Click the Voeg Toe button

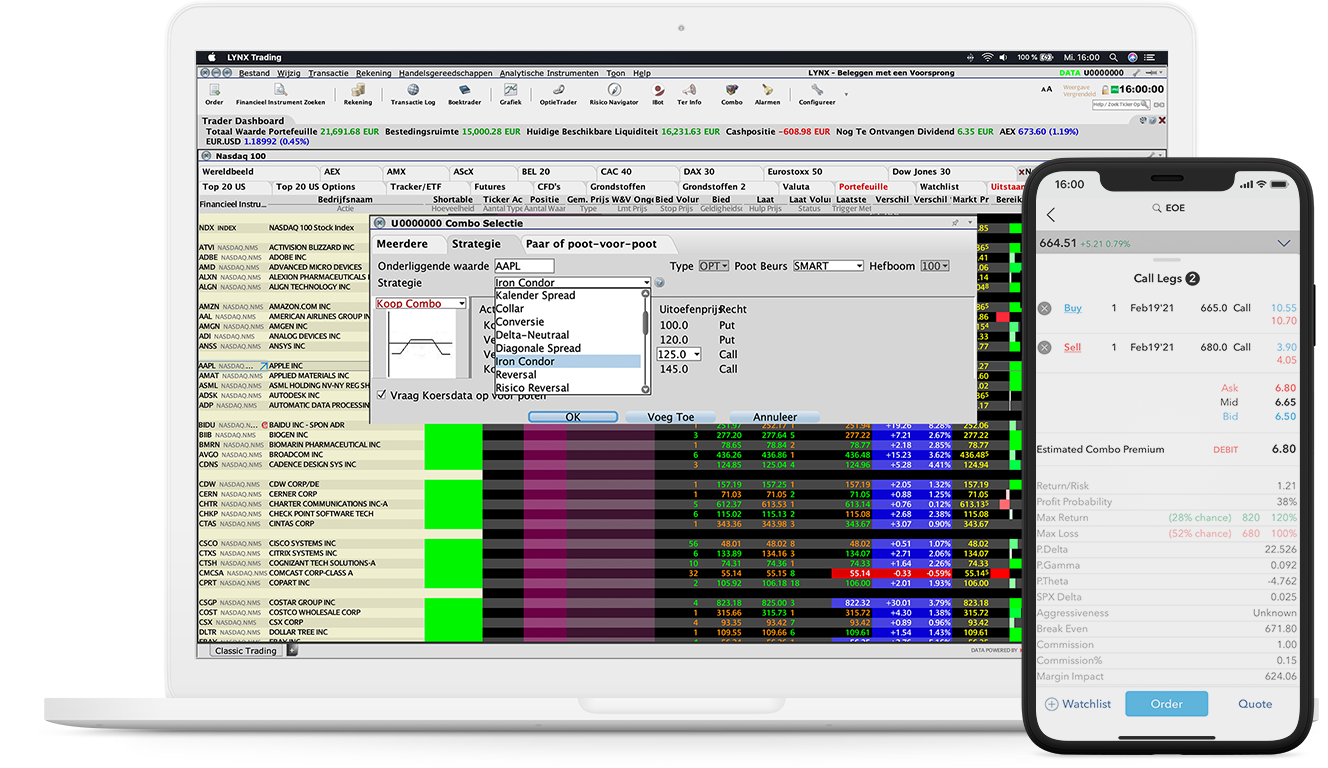pos(670,417)
